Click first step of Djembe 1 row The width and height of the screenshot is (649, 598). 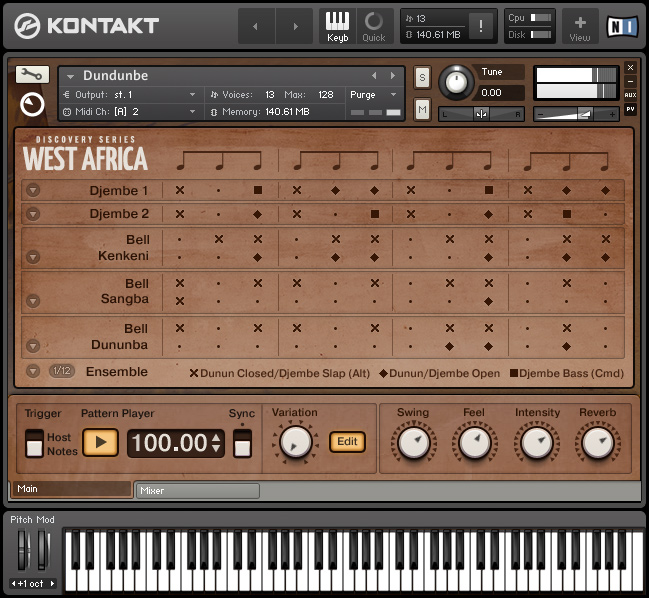[x=180, y=190]
